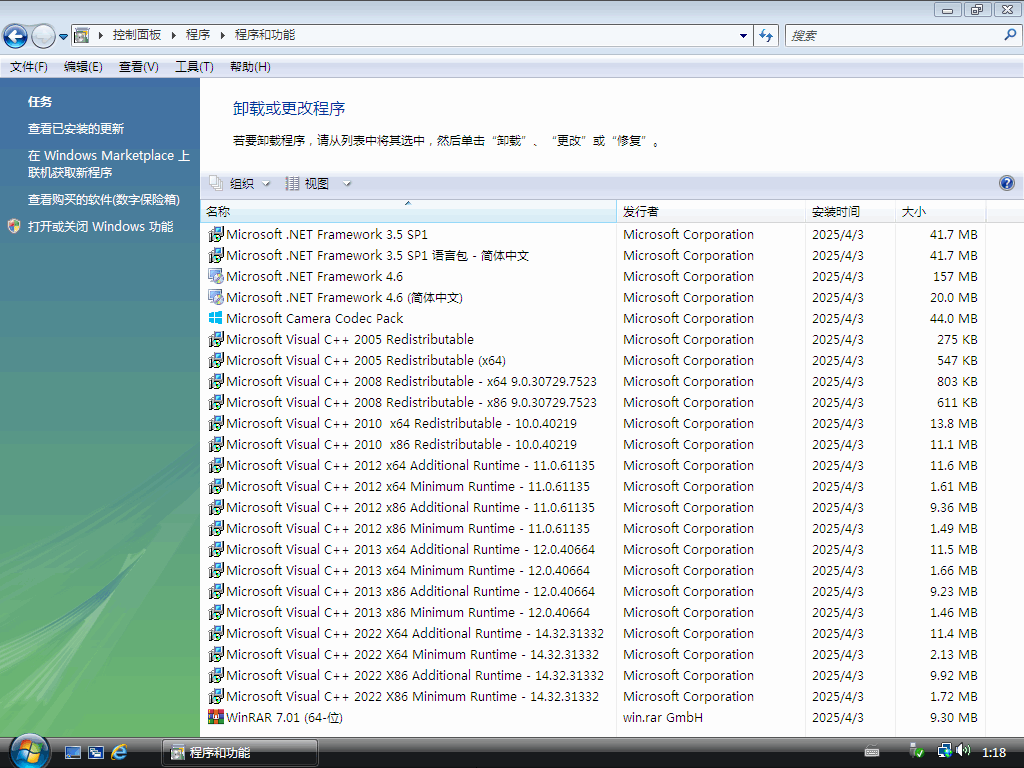Click the search magnifier icon
1024x768 pixels.
pos(1010,35)
